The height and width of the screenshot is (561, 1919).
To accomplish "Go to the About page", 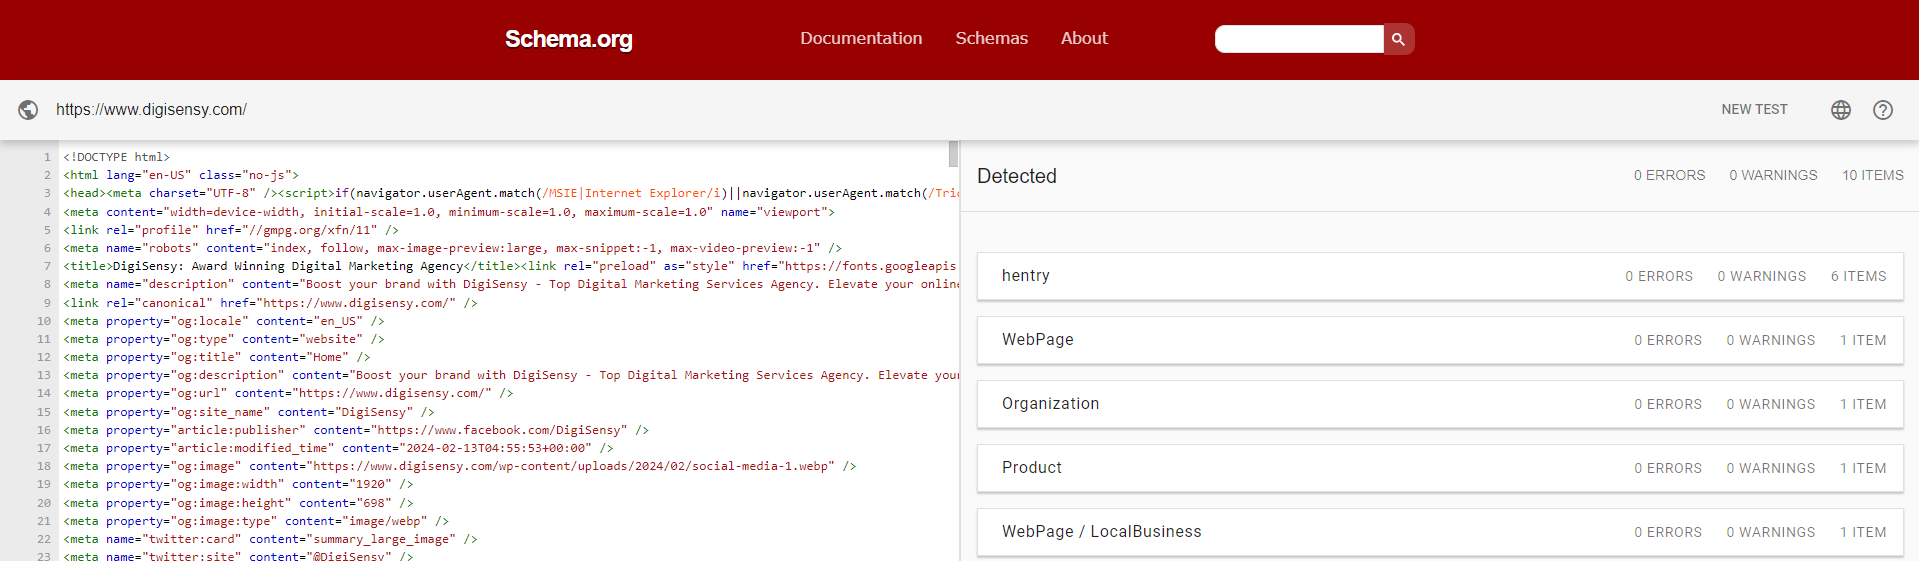I will tap(1084, 38).
